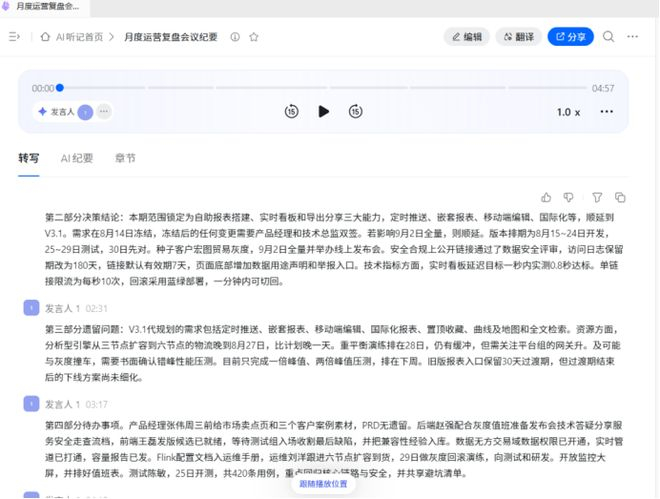Rewind audio 15 seconds

click(291, 111)
